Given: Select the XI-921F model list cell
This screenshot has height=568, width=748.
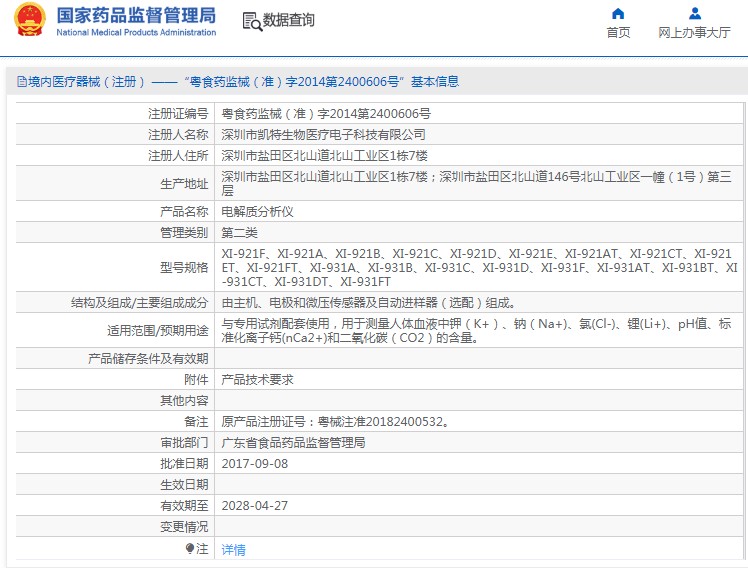Looking at the screenshot, I should pos(479,267).
